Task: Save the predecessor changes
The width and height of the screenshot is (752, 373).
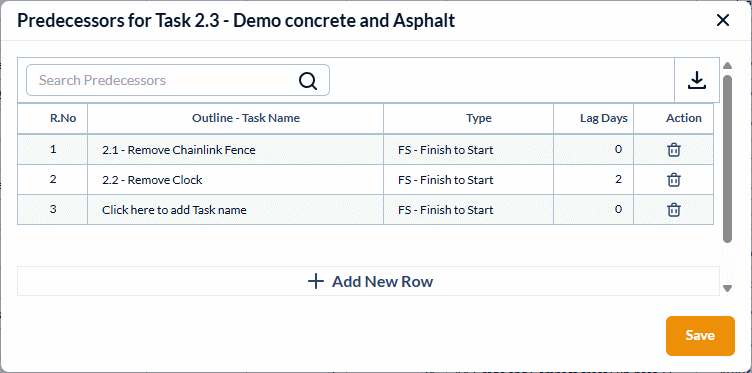Action: pos(700,336)
